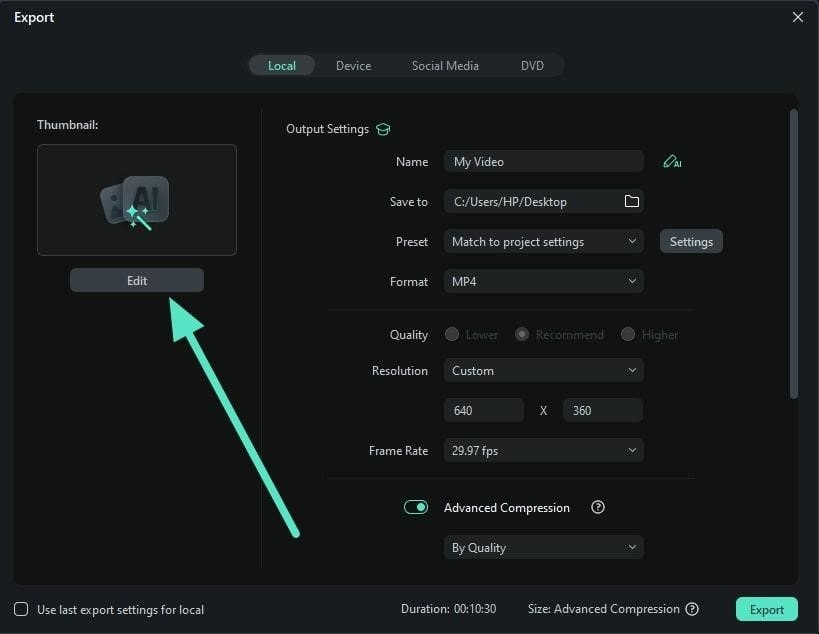Open the Save to folder browser icon
The image size is (819, 634).
(x=631, y=201)
